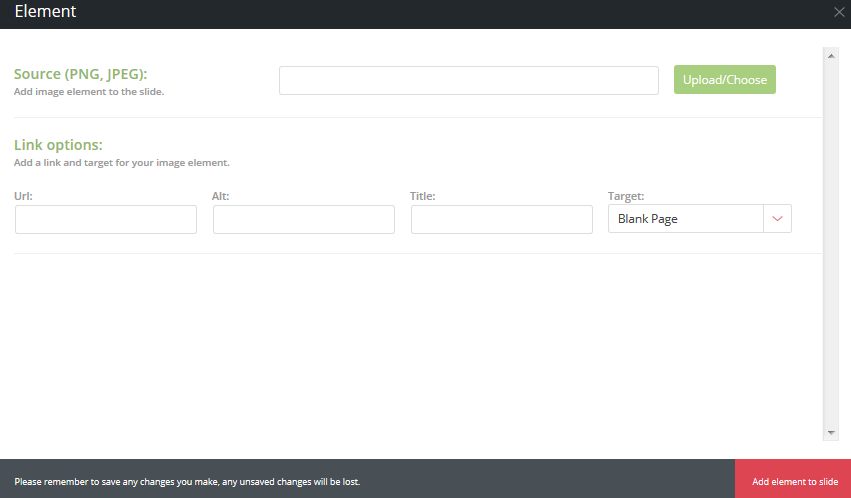Click the Title field label
This screenshot has height=498, width=851.
pos(422,196)
